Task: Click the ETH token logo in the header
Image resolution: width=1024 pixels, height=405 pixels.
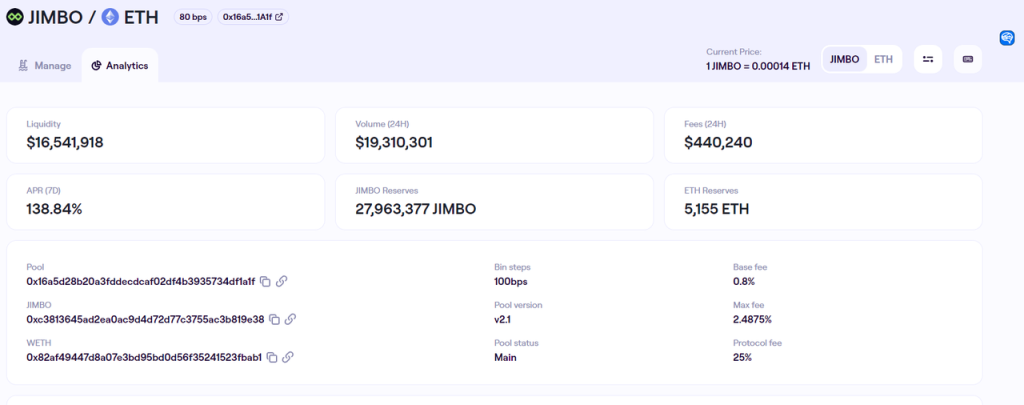Action: (110, 17)
